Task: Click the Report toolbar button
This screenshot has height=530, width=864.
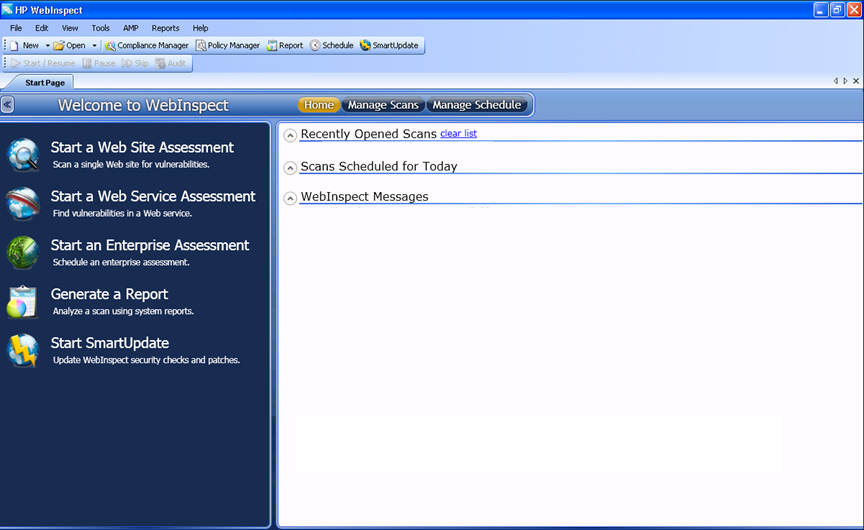Action: coord(285,46)
